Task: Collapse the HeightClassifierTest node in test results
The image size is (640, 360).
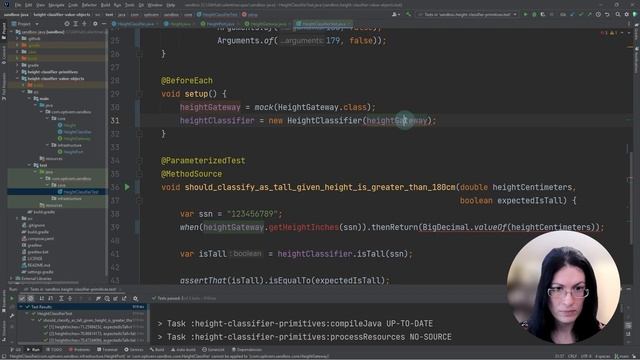Action: (x=27, y=313)
